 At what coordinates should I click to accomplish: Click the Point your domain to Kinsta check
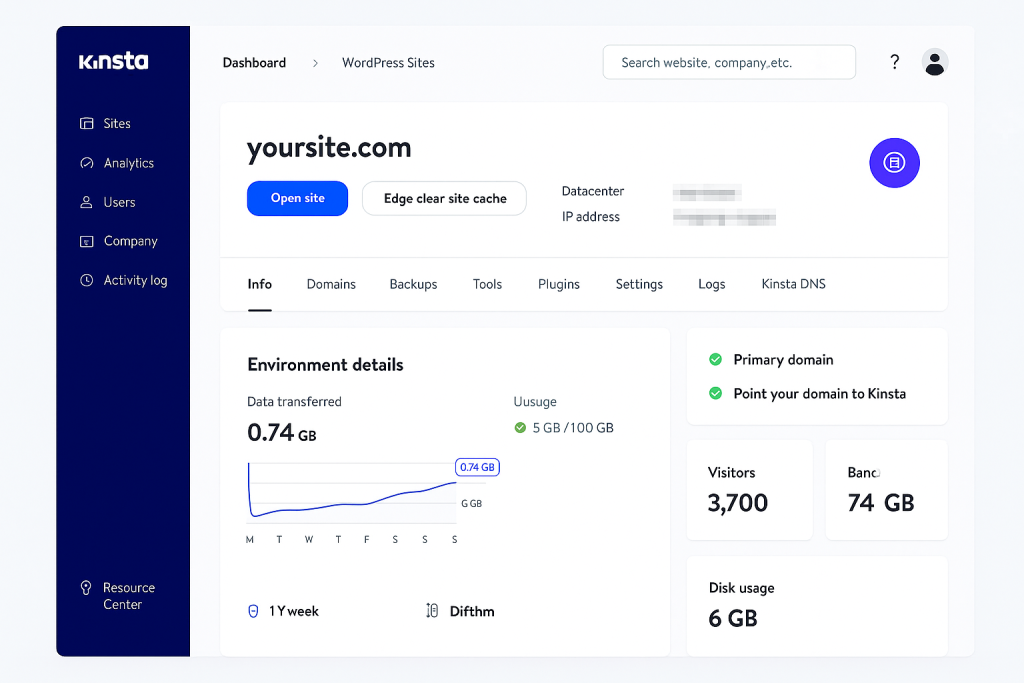coord(715,394)
